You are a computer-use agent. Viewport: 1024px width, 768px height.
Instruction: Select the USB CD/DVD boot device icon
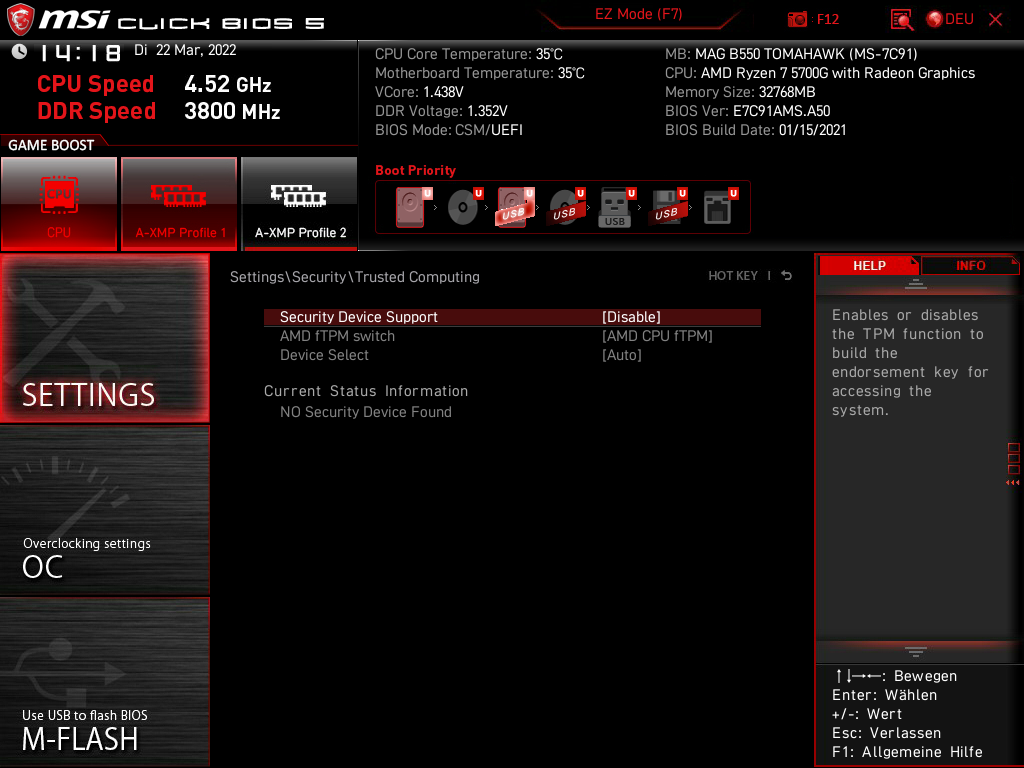[566, 207]
